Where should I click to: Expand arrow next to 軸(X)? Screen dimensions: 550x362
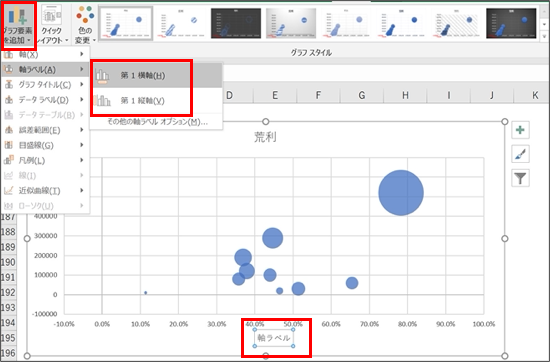pyautogui.click(x=82, y=54)
